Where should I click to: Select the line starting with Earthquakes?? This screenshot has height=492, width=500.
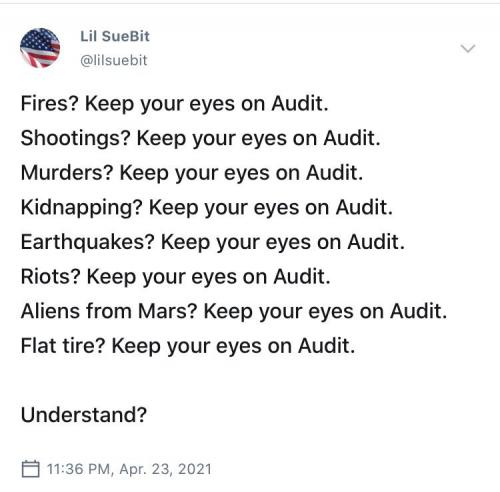(212, 242)
